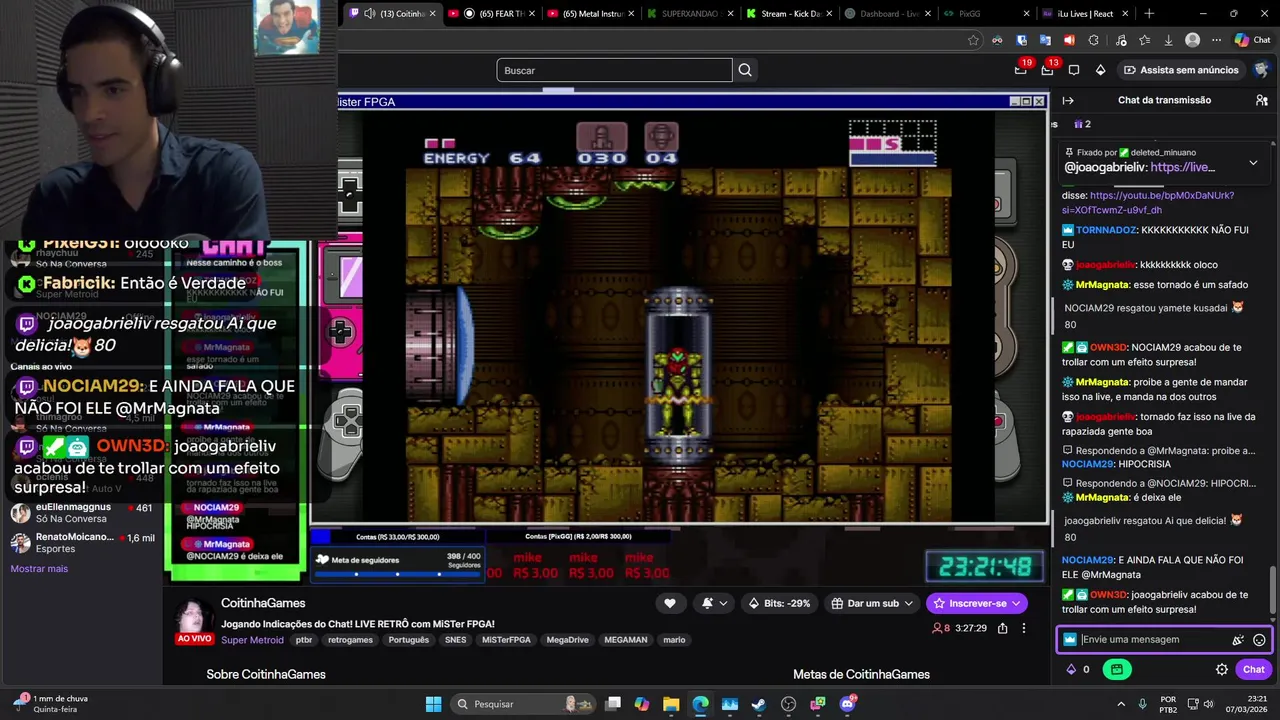Show hidden system tray icons chevron
The width and height of the screenshot is (1280, 720).
tap(1120, 704)
